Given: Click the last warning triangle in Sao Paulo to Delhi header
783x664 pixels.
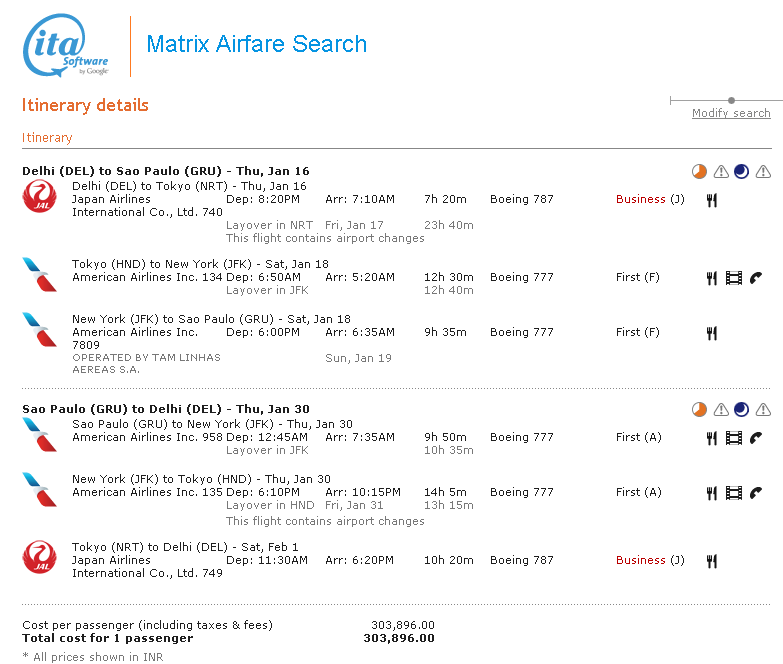Looking at the screenshot, I should click(x=763, y=409).
